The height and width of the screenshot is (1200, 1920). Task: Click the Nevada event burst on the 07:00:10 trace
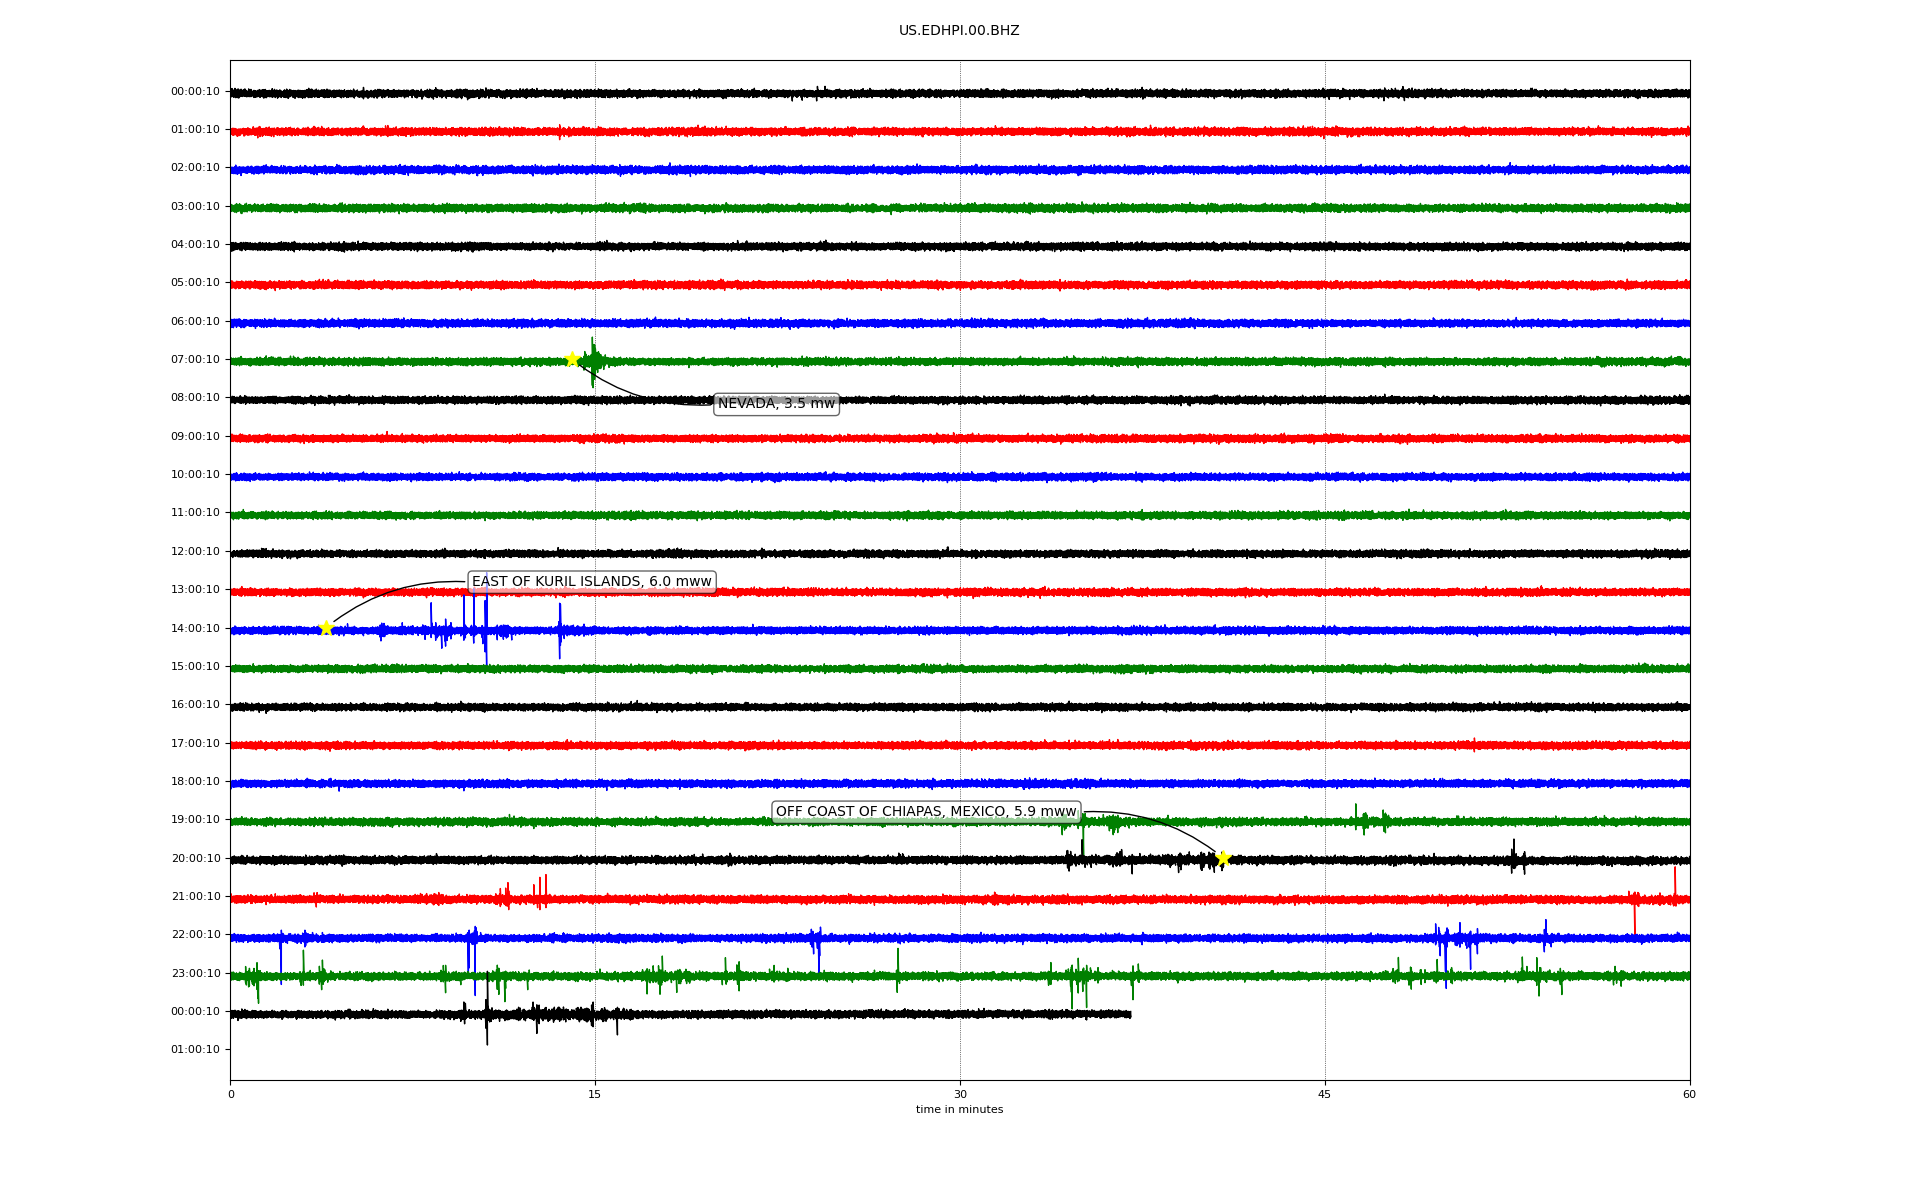(594, 361)
